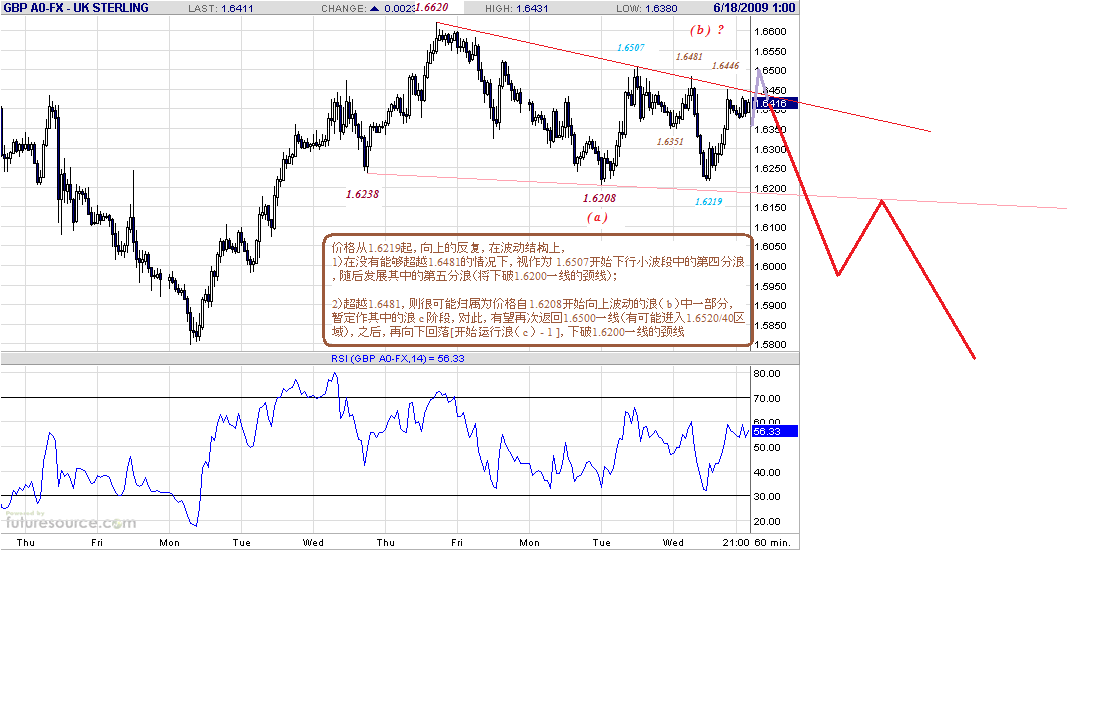Click the 1.6000 price axis label
Viewport: 1103px width, 710px height.
coord(770,266)
